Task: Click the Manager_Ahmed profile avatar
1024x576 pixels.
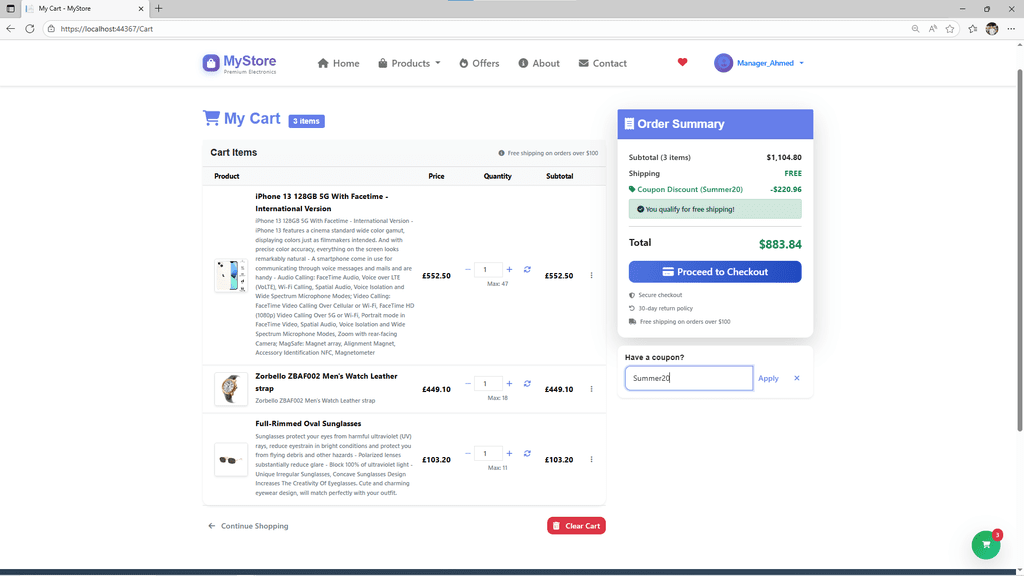Action: click(723, 63)
